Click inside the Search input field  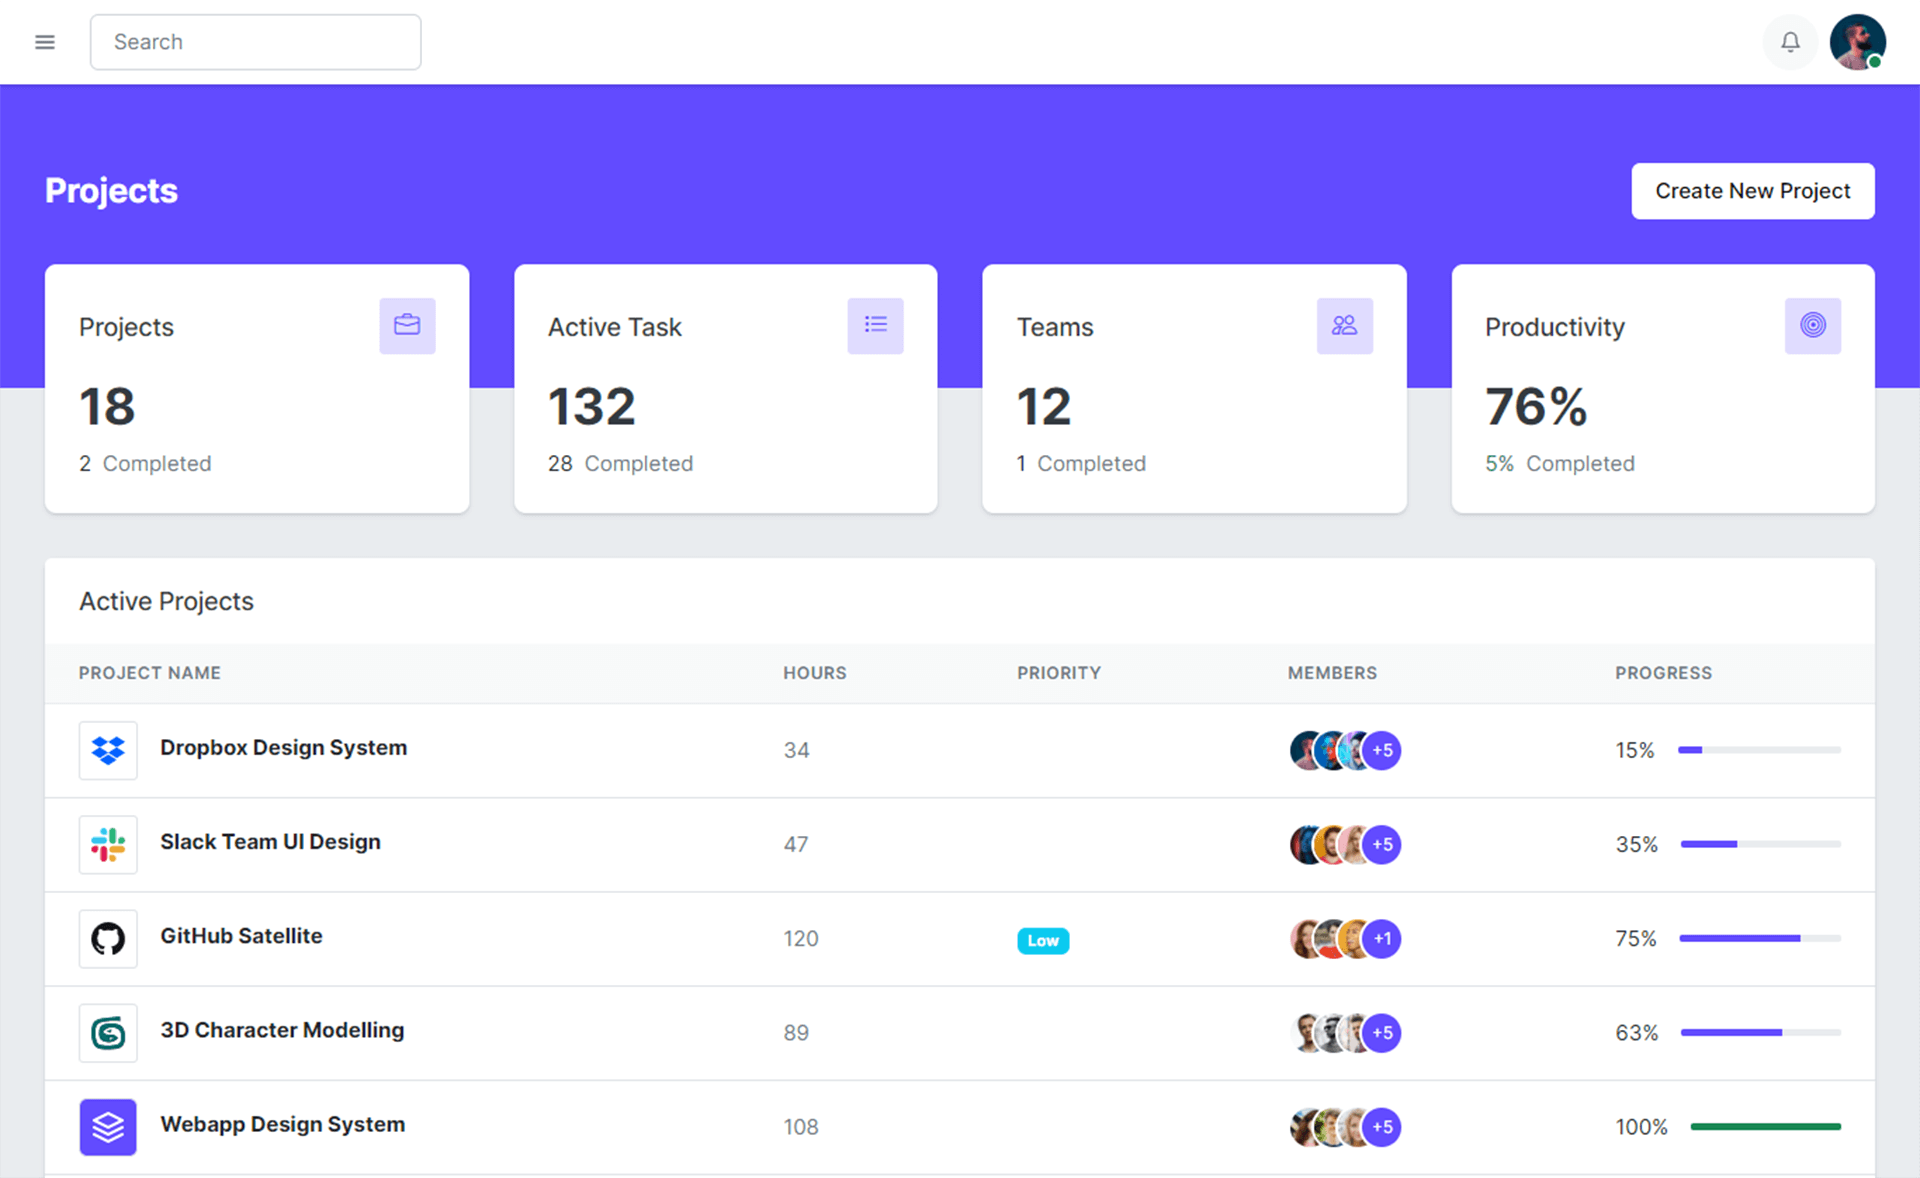[255, 42]
